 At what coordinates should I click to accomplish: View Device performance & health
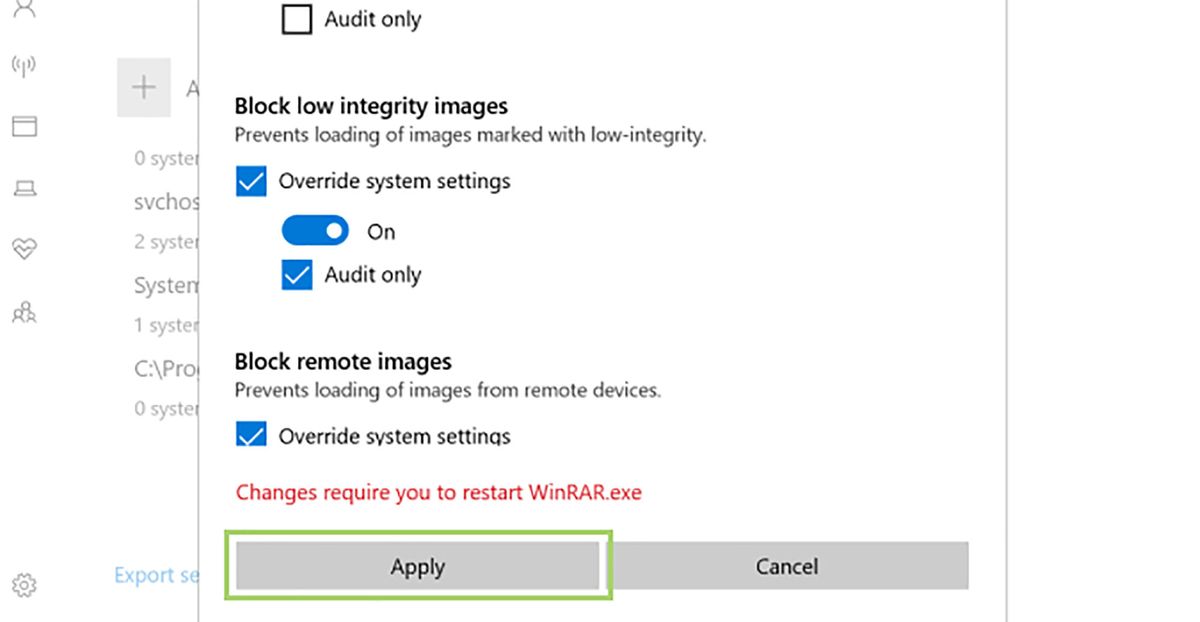pyautogui.click(x=25, y=248)
